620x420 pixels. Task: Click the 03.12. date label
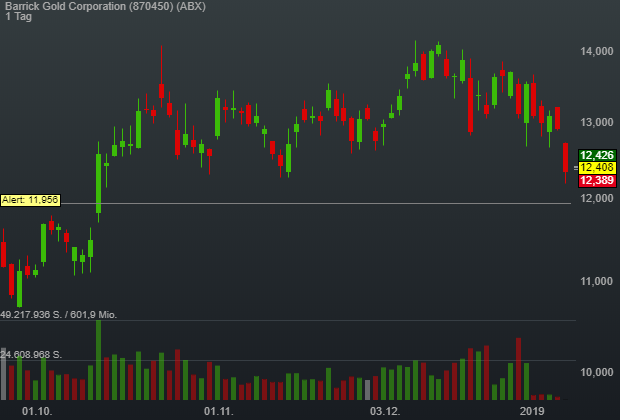click(x=385, y=411)
